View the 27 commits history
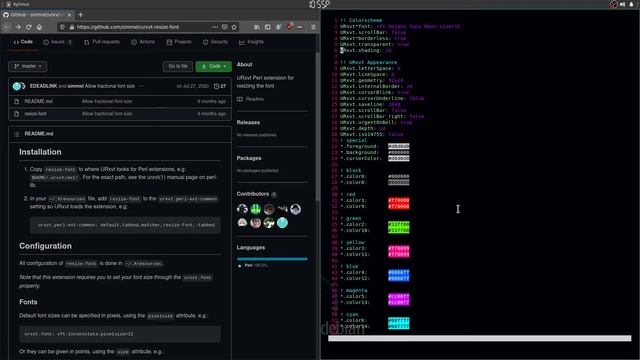Image resolution: width=640 pixels, height=360 pixels. 220,86
